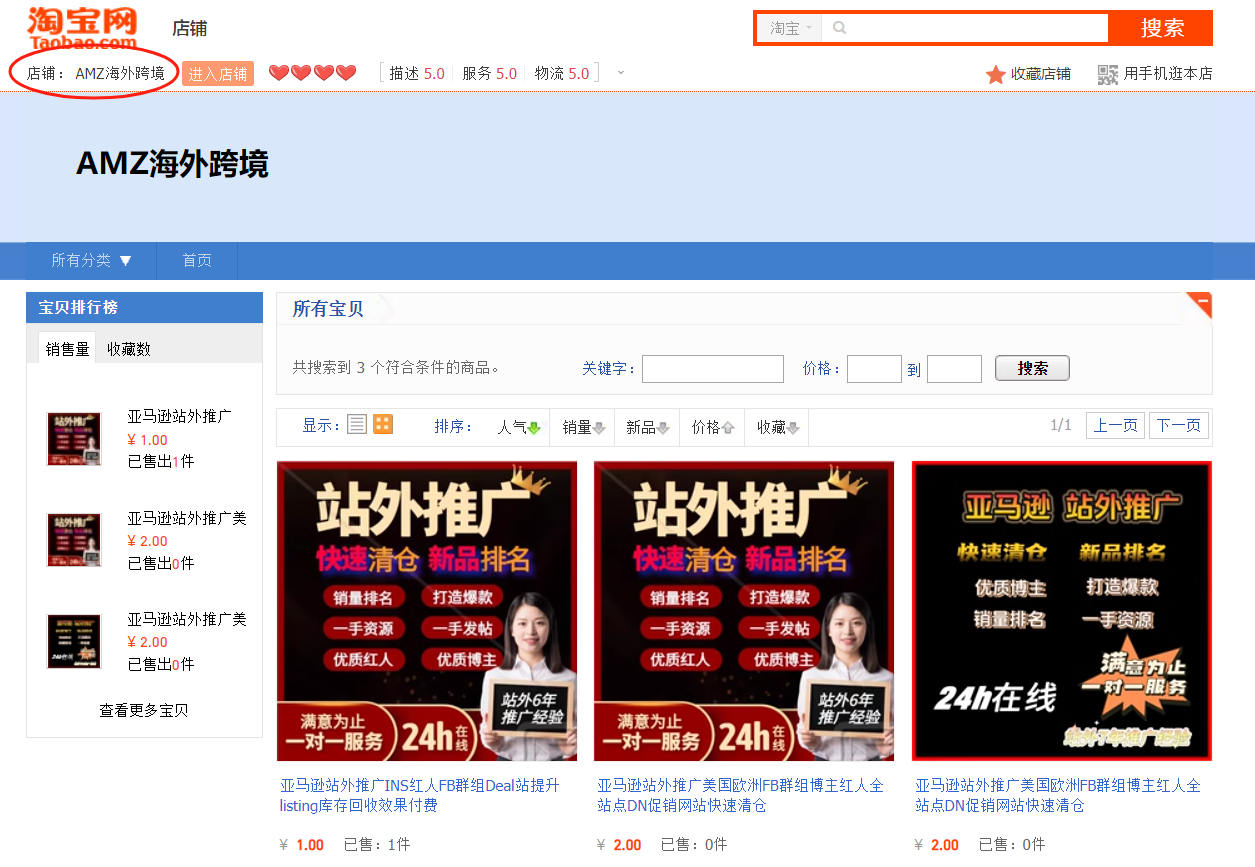Image resolution: width=1255 pixels, height=867 pixels.
Task: Click the red hearts shop rating
Action: click(x=312, y=73)
